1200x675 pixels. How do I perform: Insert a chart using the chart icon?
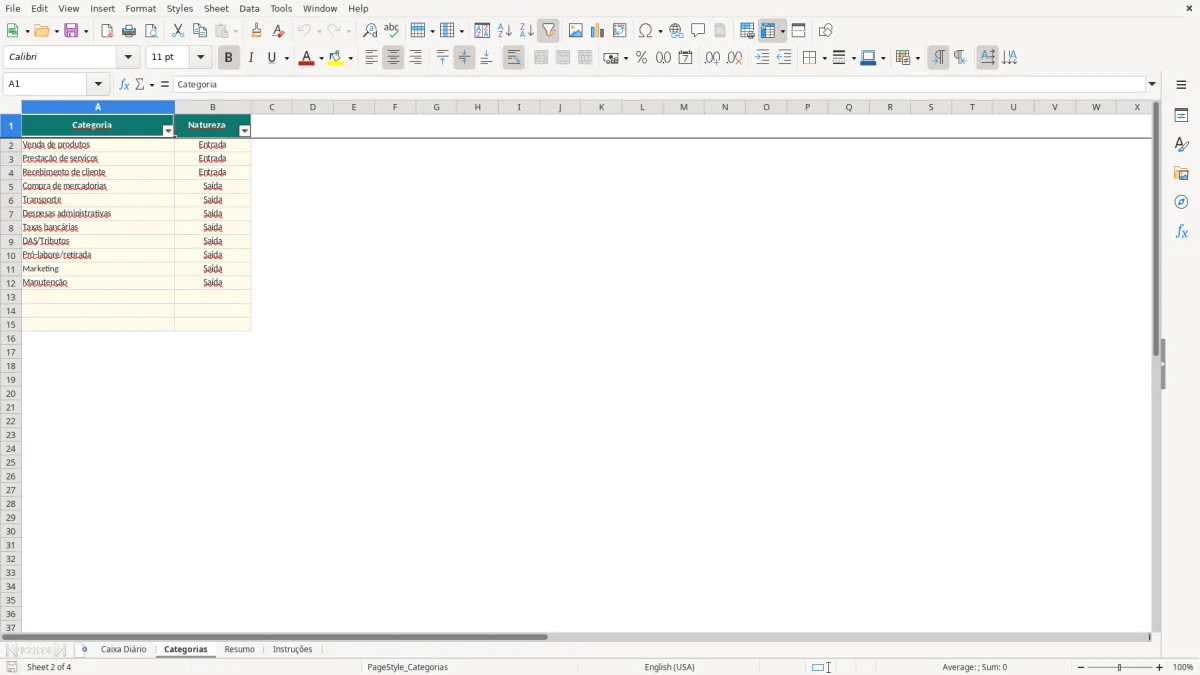pos(598,31)
